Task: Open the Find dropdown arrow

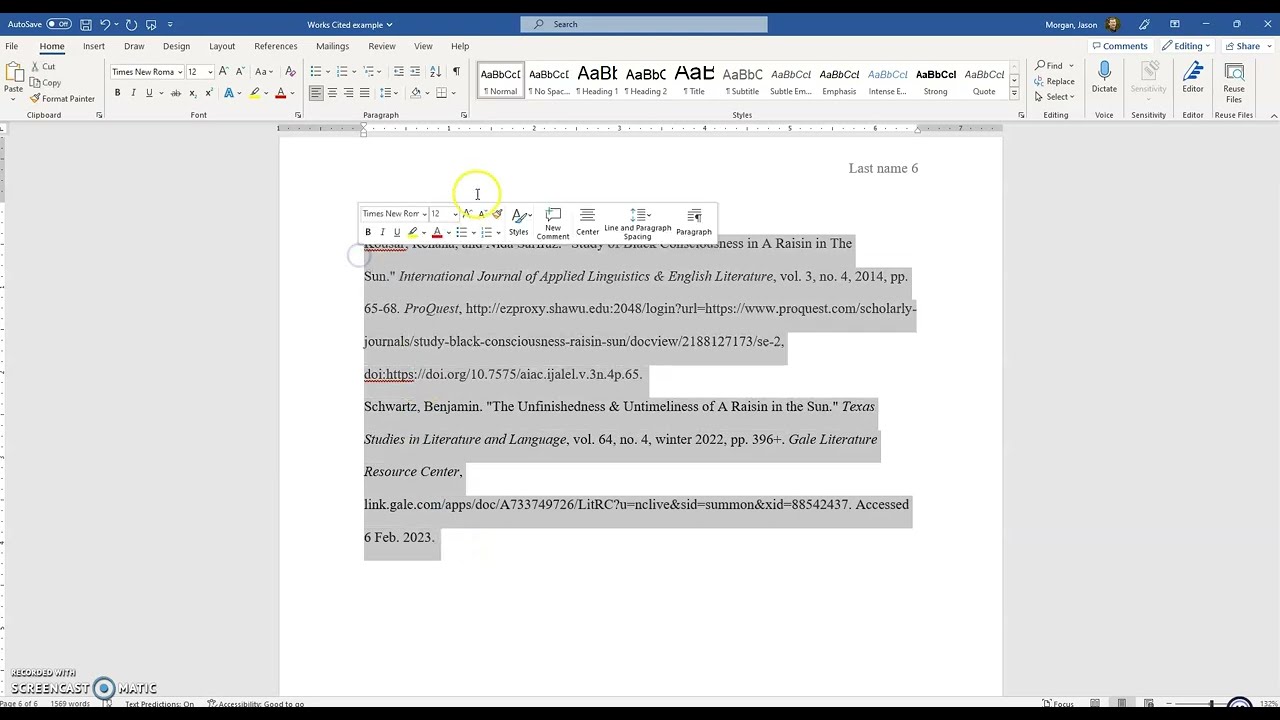Action: tap(1071, 66)
